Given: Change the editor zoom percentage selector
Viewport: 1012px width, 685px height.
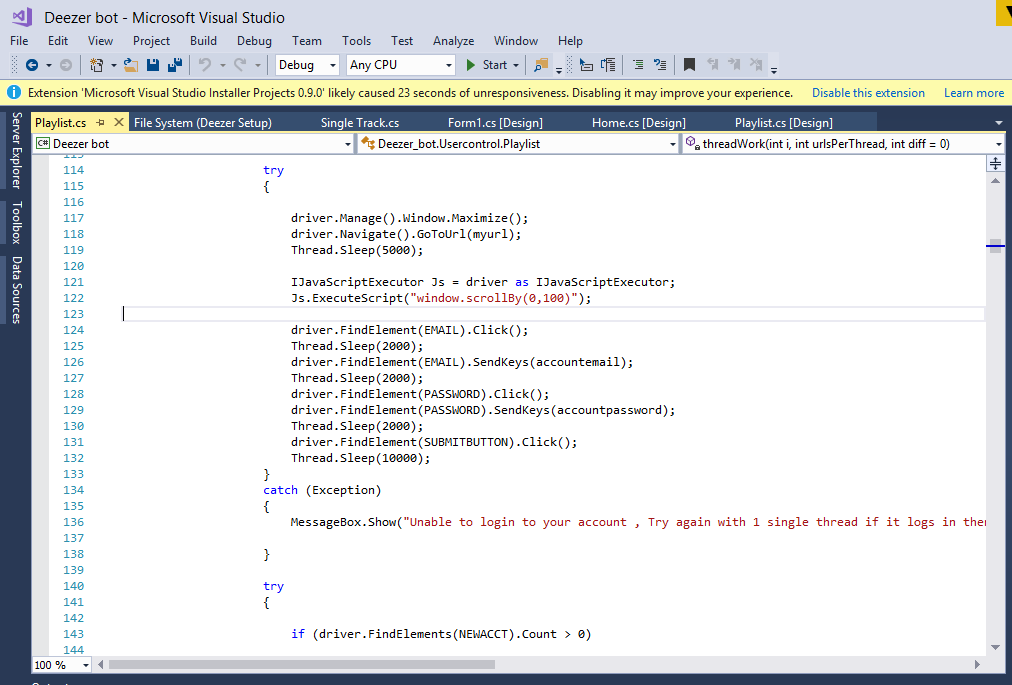Looking at the screenshot, I should (60, 664).
